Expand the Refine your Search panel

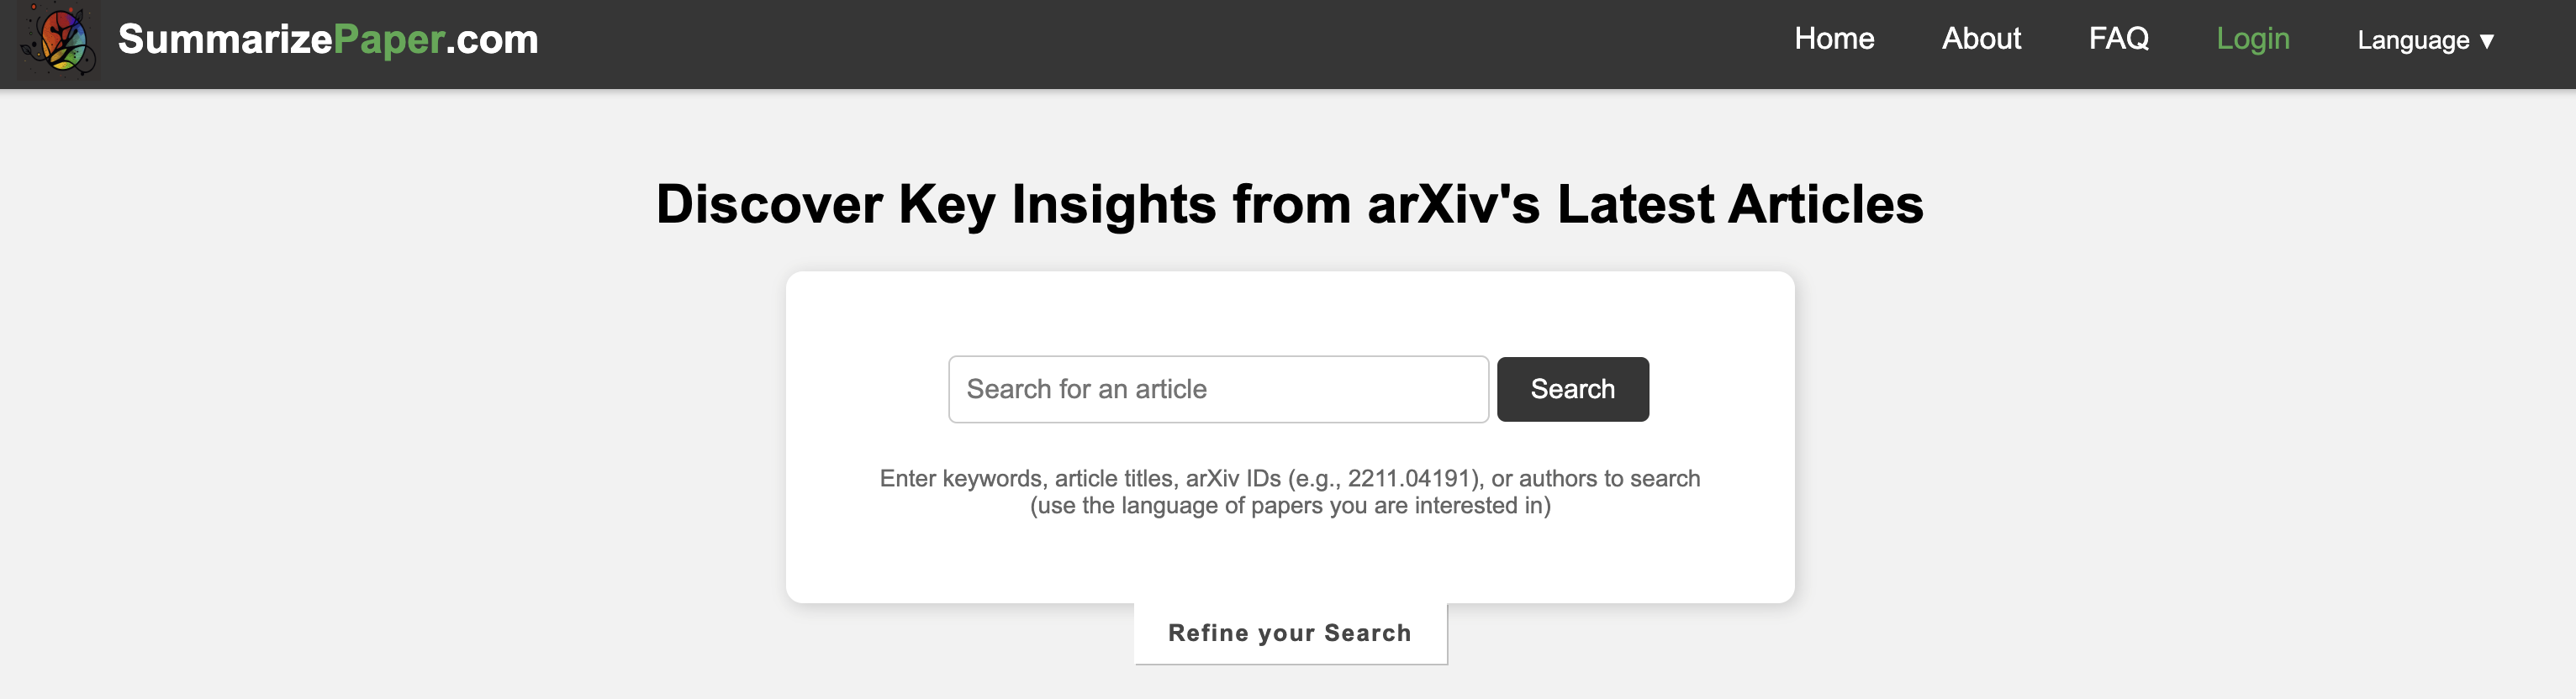point(1289,633)
